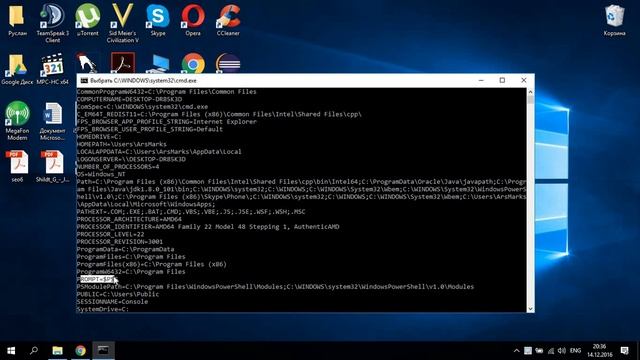
Task: Close the cmd.exe window
Action: point(524,80)
